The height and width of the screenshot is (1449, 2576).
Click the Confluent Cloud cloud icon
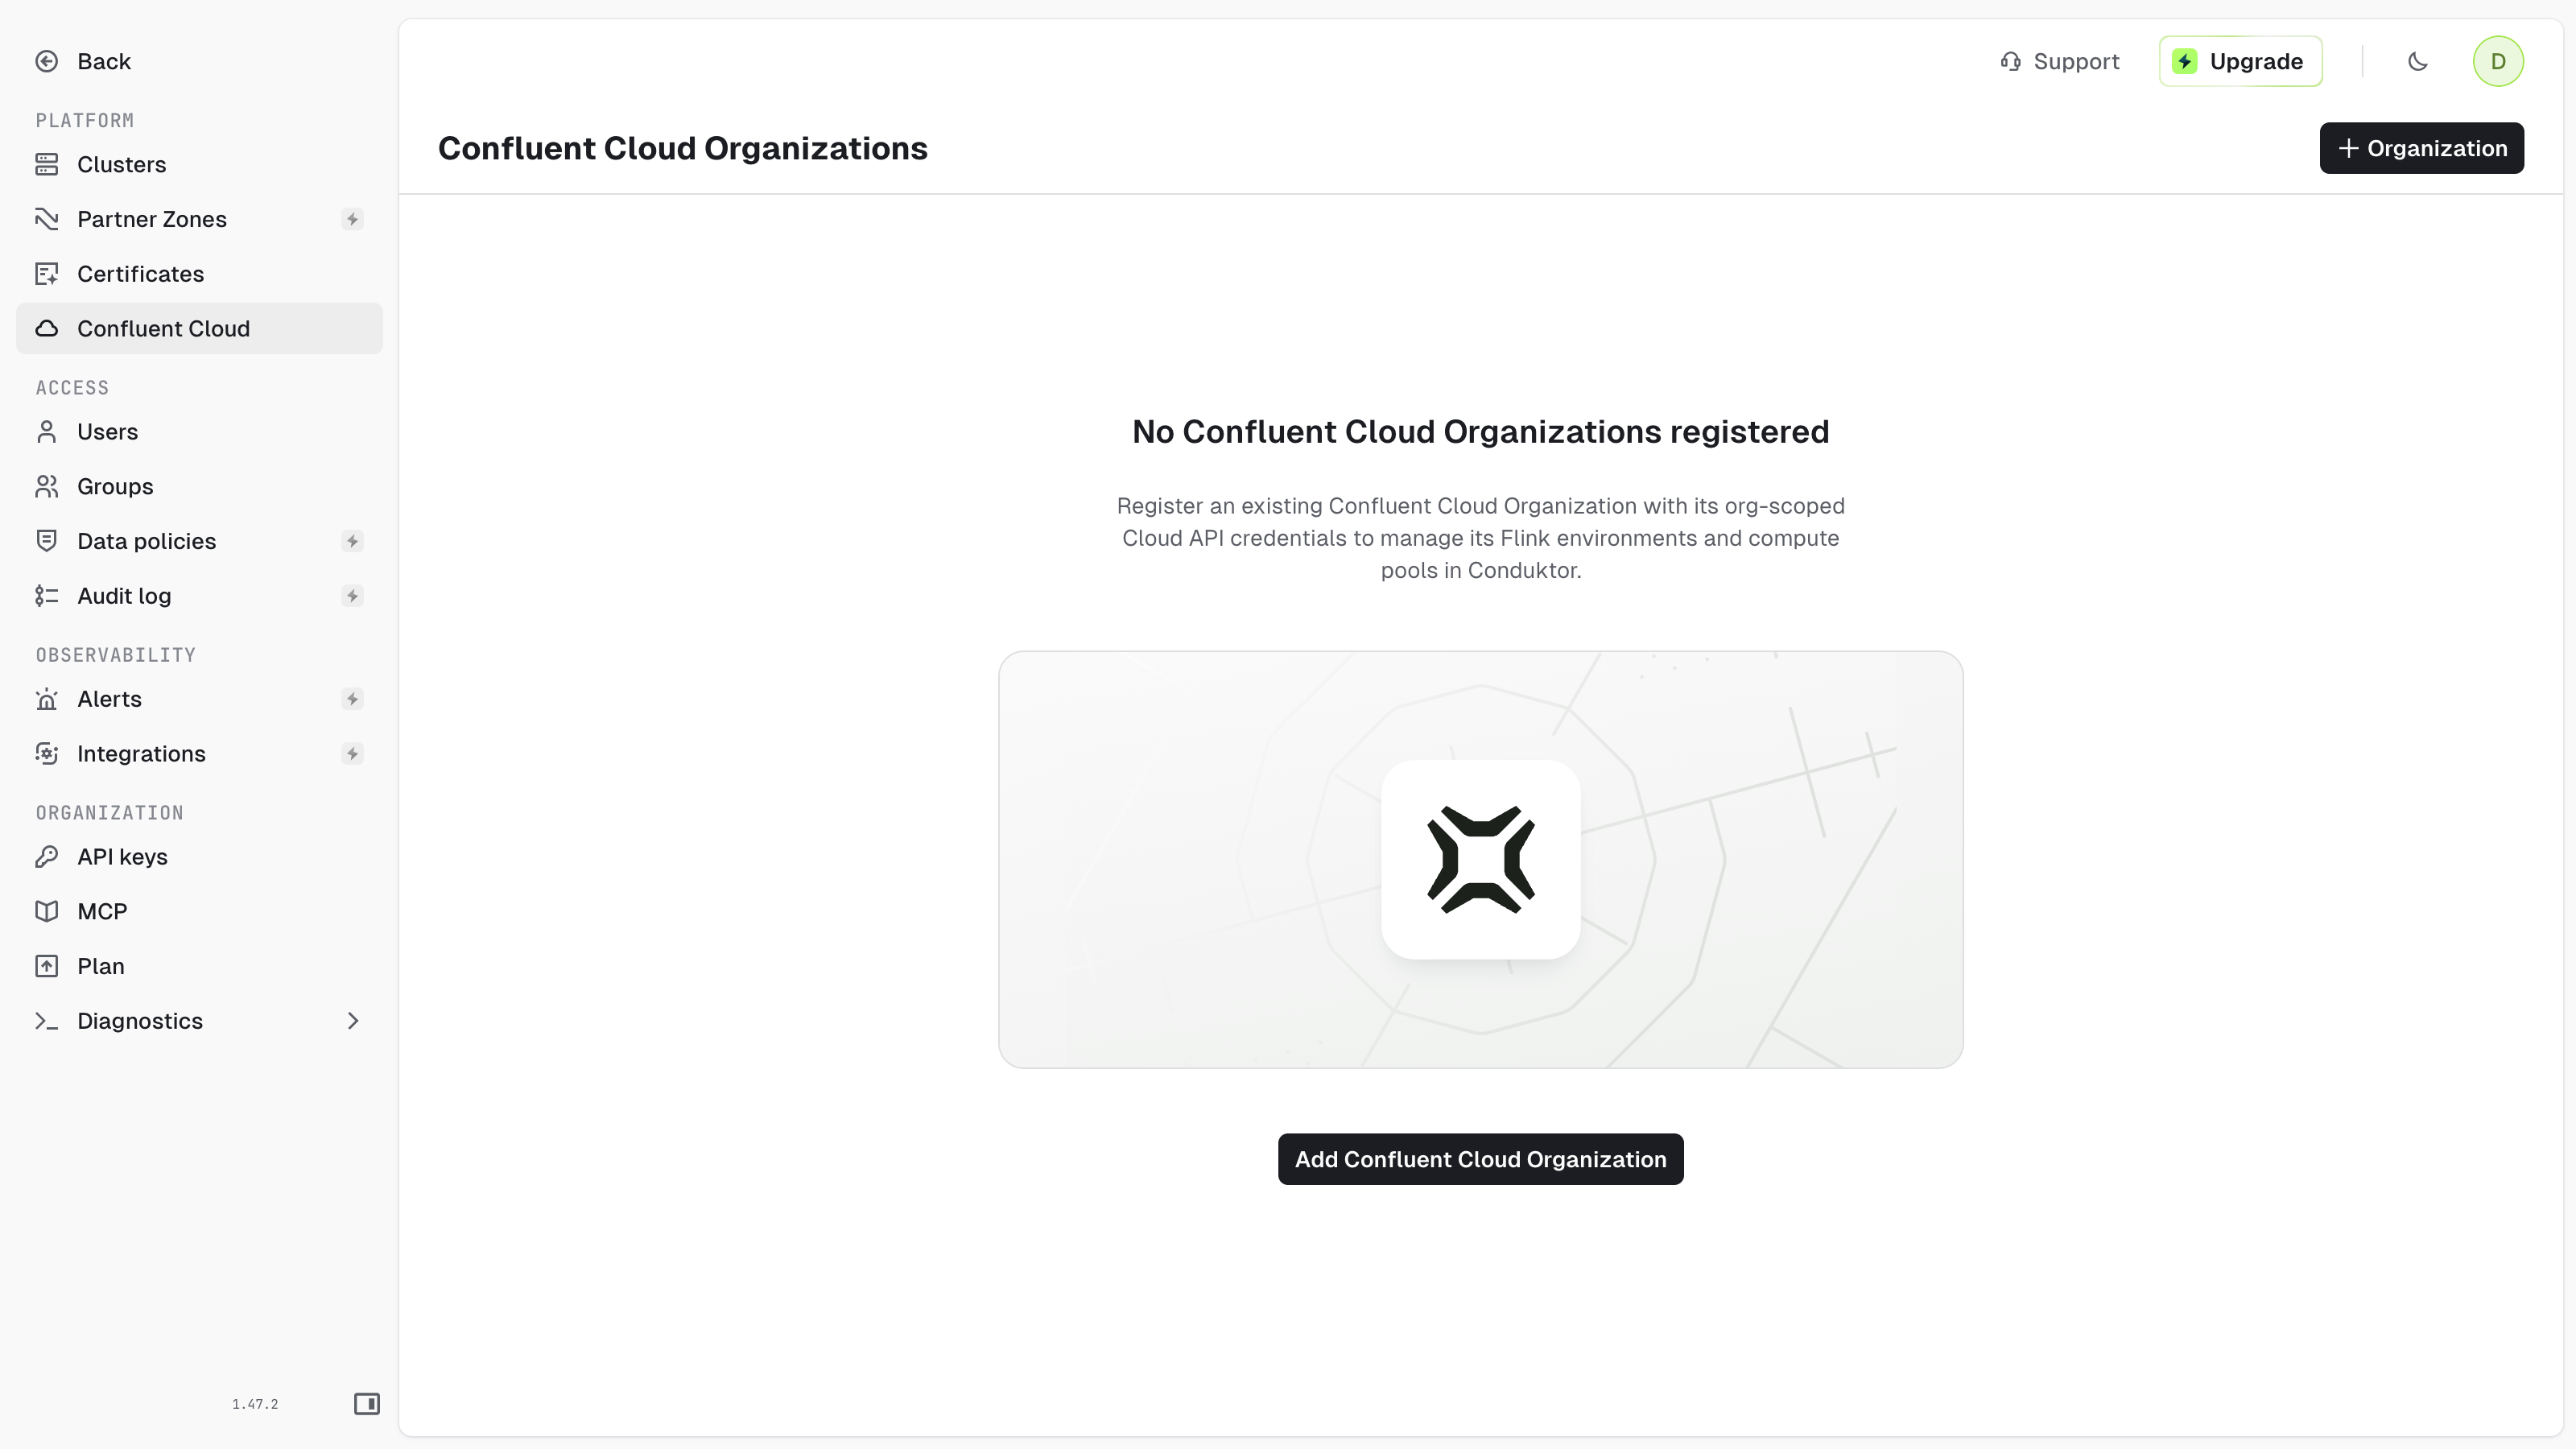click(x=47, y=329)
